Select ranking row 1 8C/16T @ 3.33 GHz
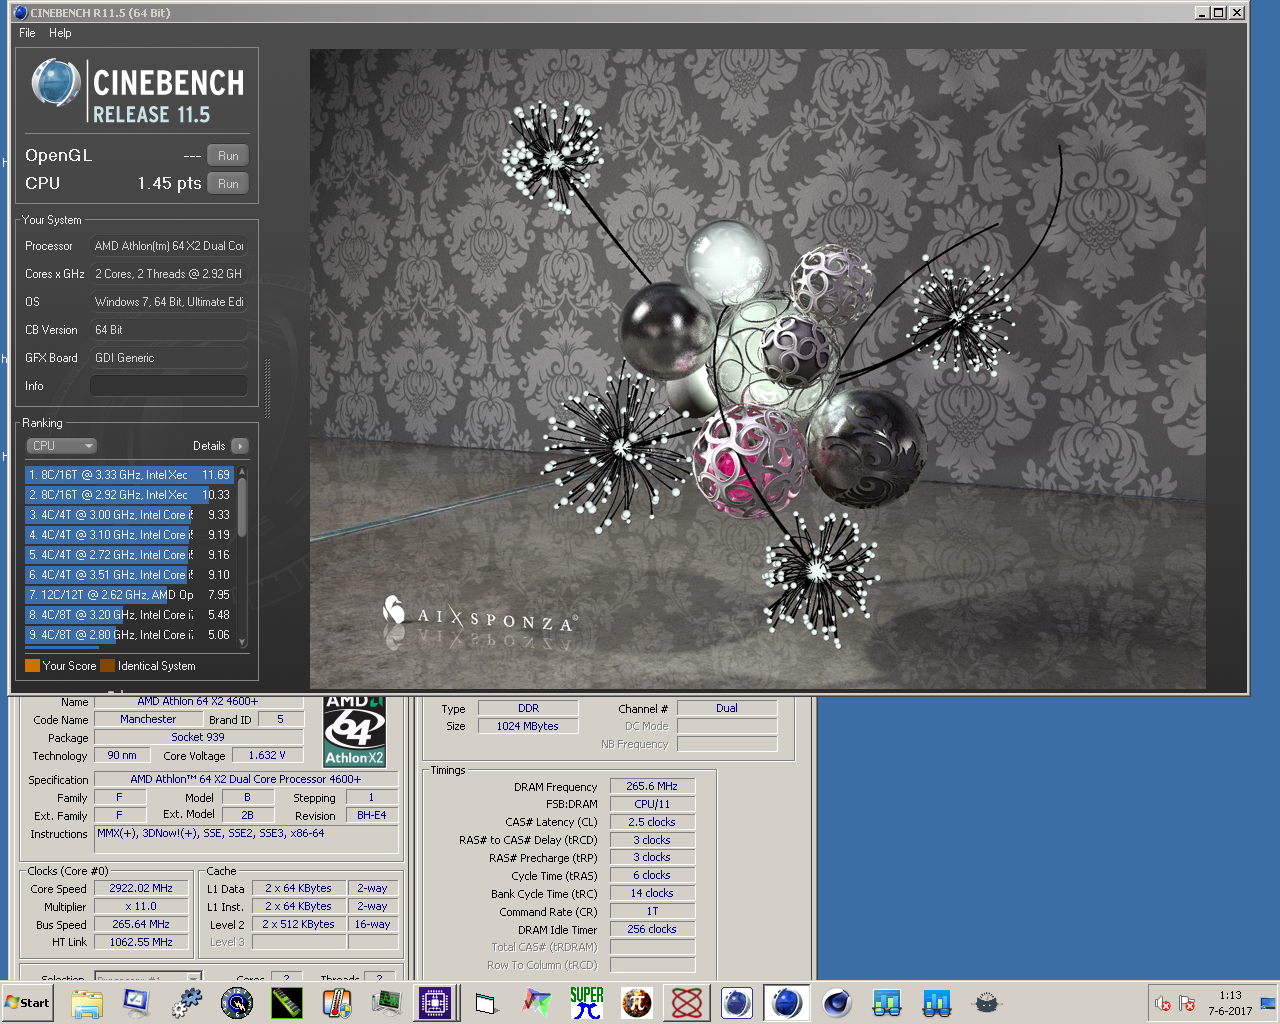 129,475
